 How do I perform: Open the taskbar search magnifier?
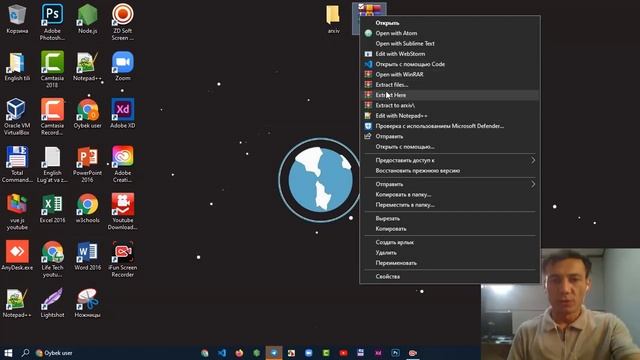pos(25,353)
